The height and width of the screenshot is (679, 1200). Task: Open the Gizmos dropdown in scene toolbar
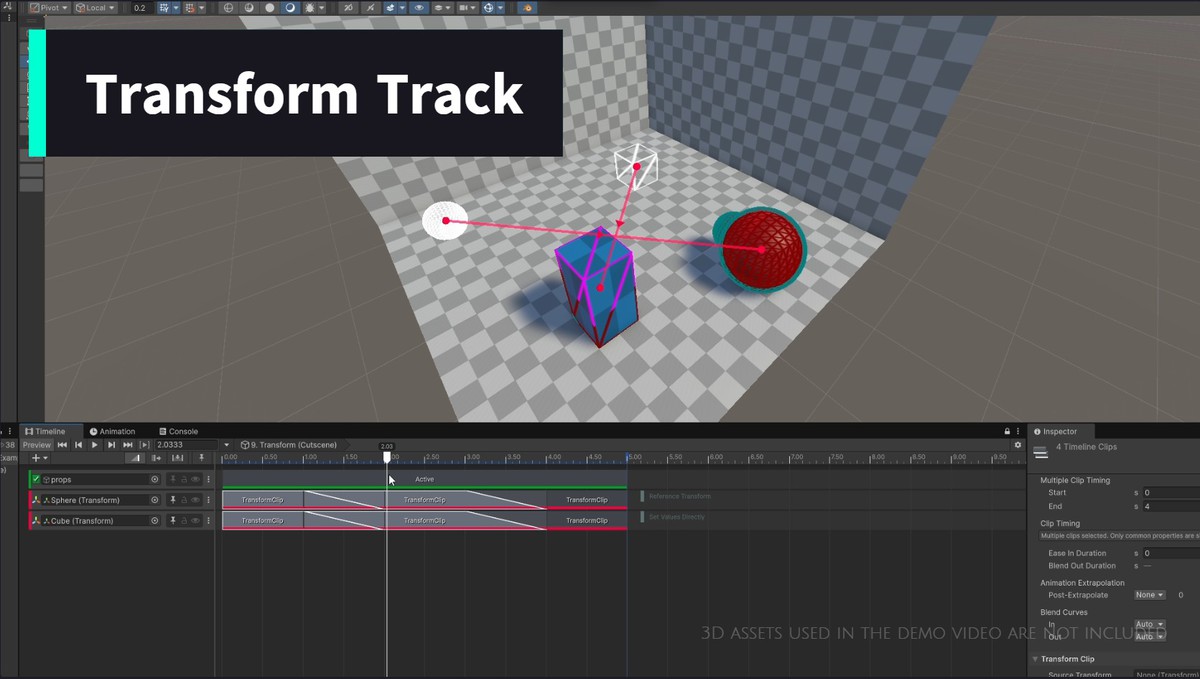pyautogui.click(x=500, y=8)
